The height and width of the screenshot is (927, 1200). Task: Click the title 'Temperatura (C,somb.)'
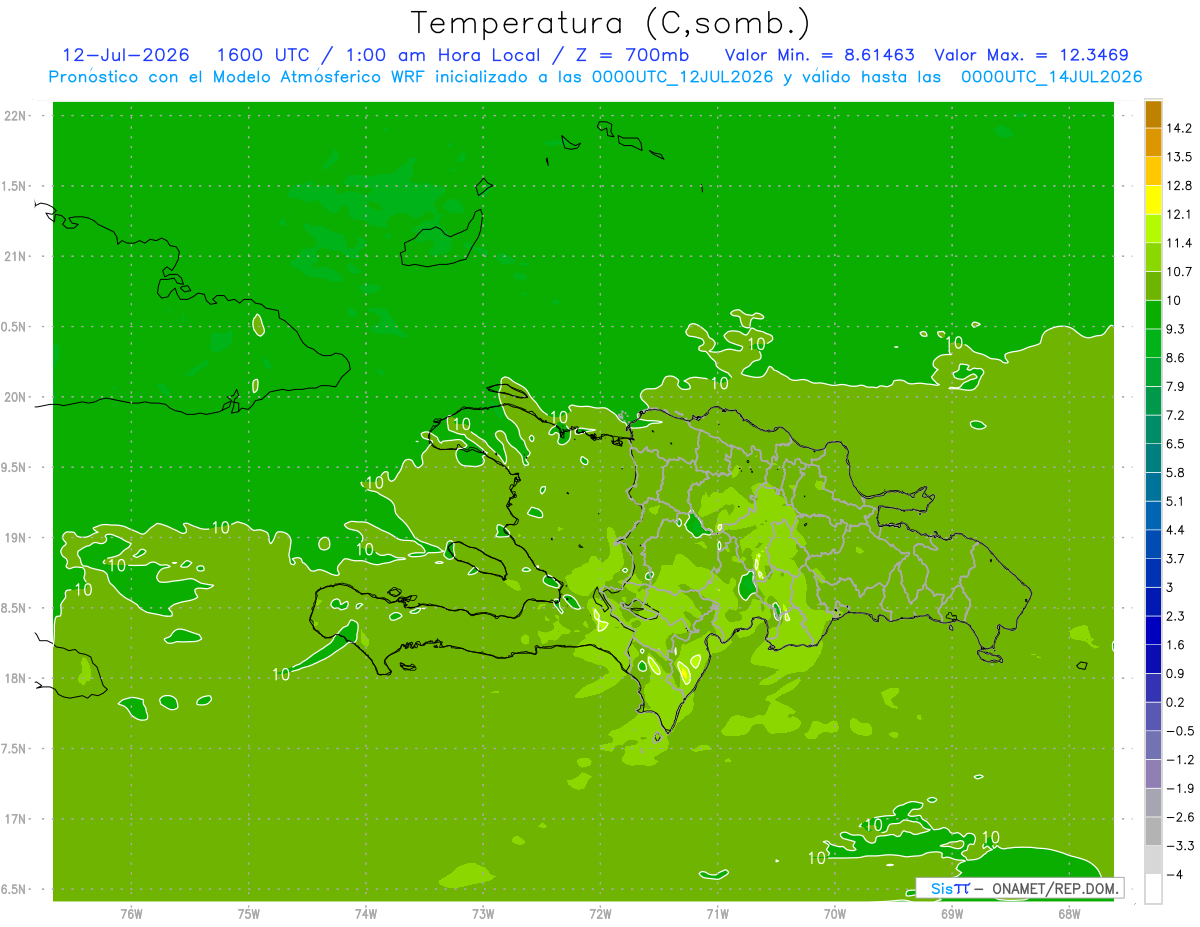610,23
